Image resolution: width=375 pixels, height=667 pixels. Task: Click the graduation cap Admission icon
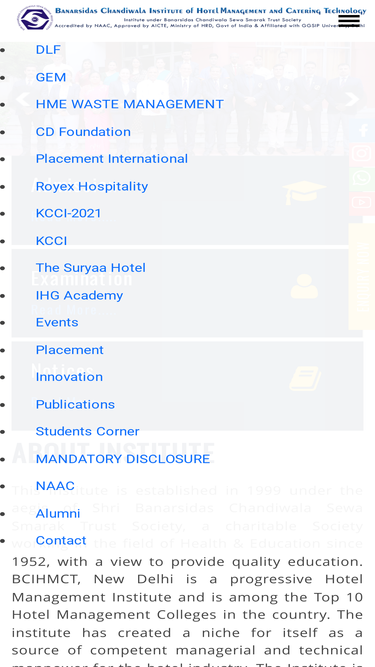click(x=304, y=193)
